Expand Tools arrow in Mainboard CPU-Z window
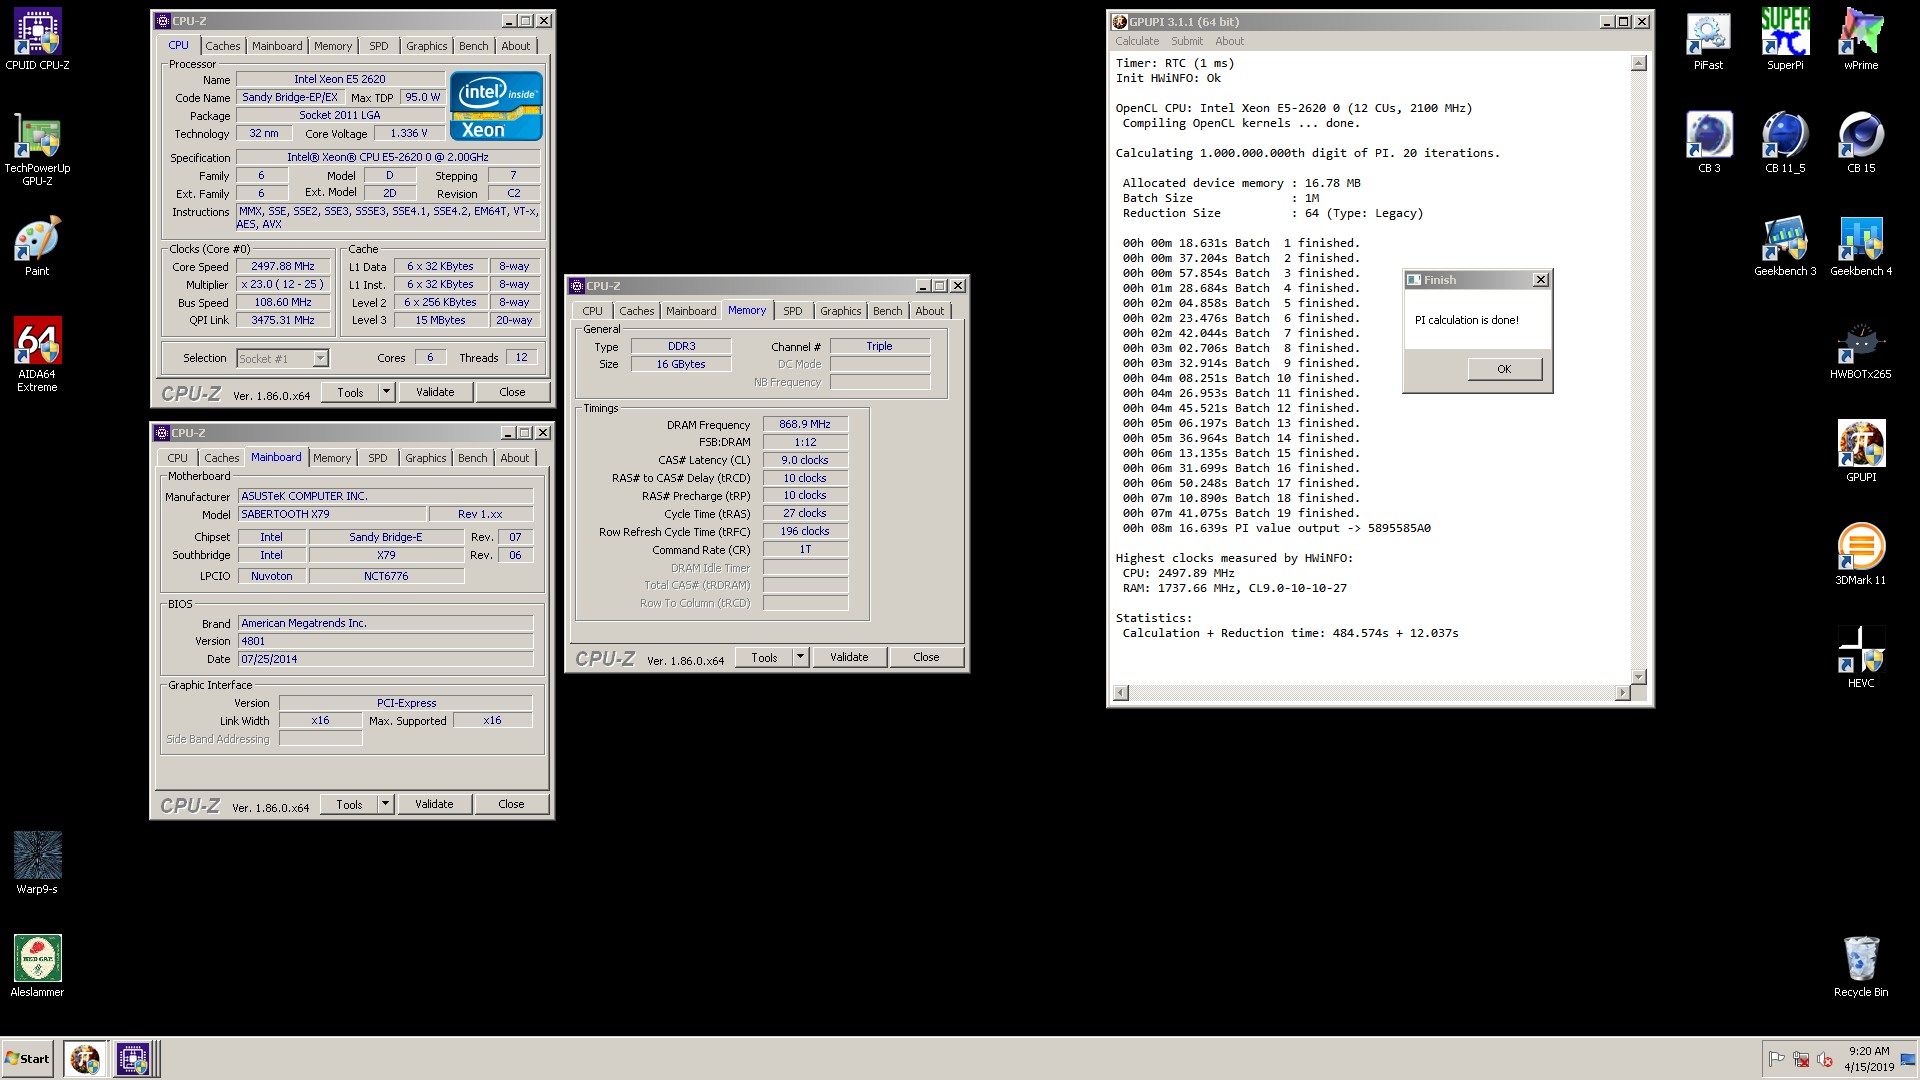 click(385, 804)
